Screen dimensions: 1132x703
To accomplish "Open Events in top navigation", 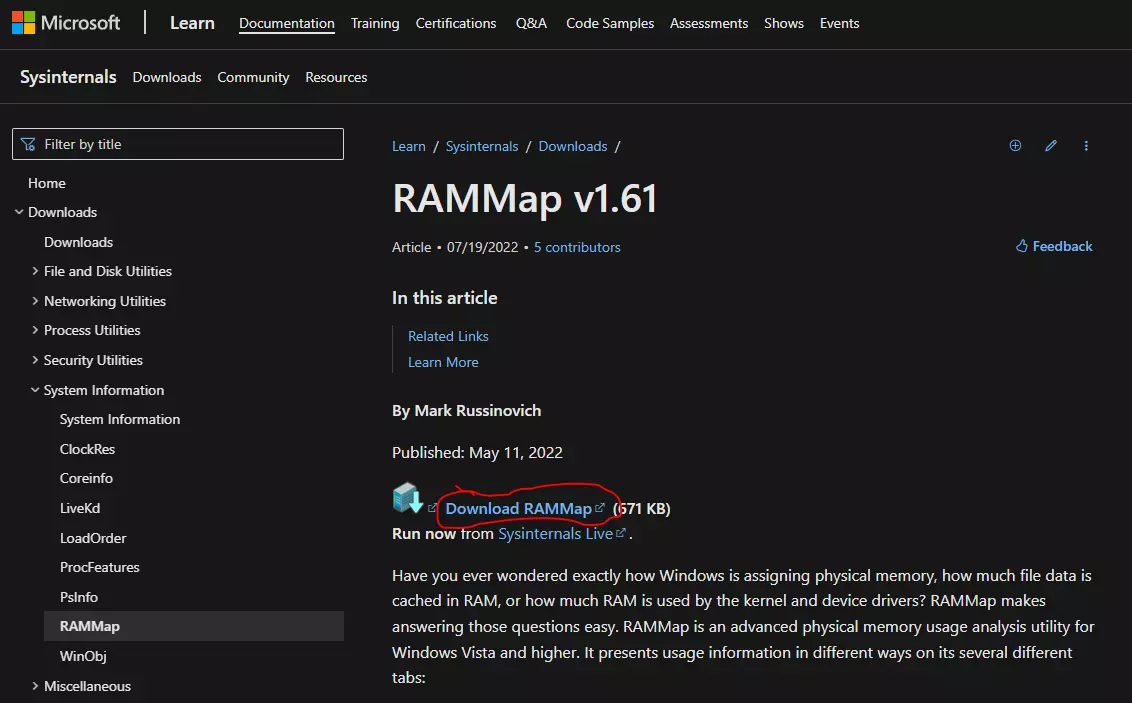I will [x=840, y=23].
